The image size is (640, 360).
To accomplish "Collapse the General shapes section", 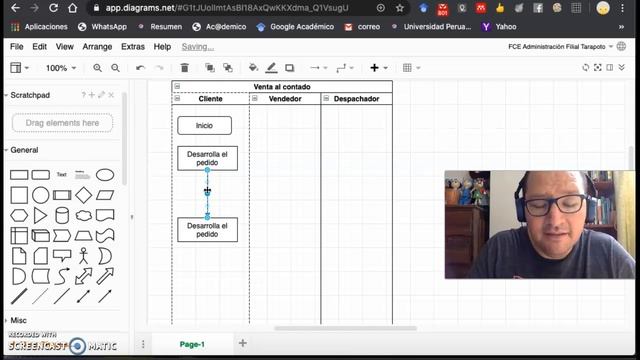I will click(21, 150).
